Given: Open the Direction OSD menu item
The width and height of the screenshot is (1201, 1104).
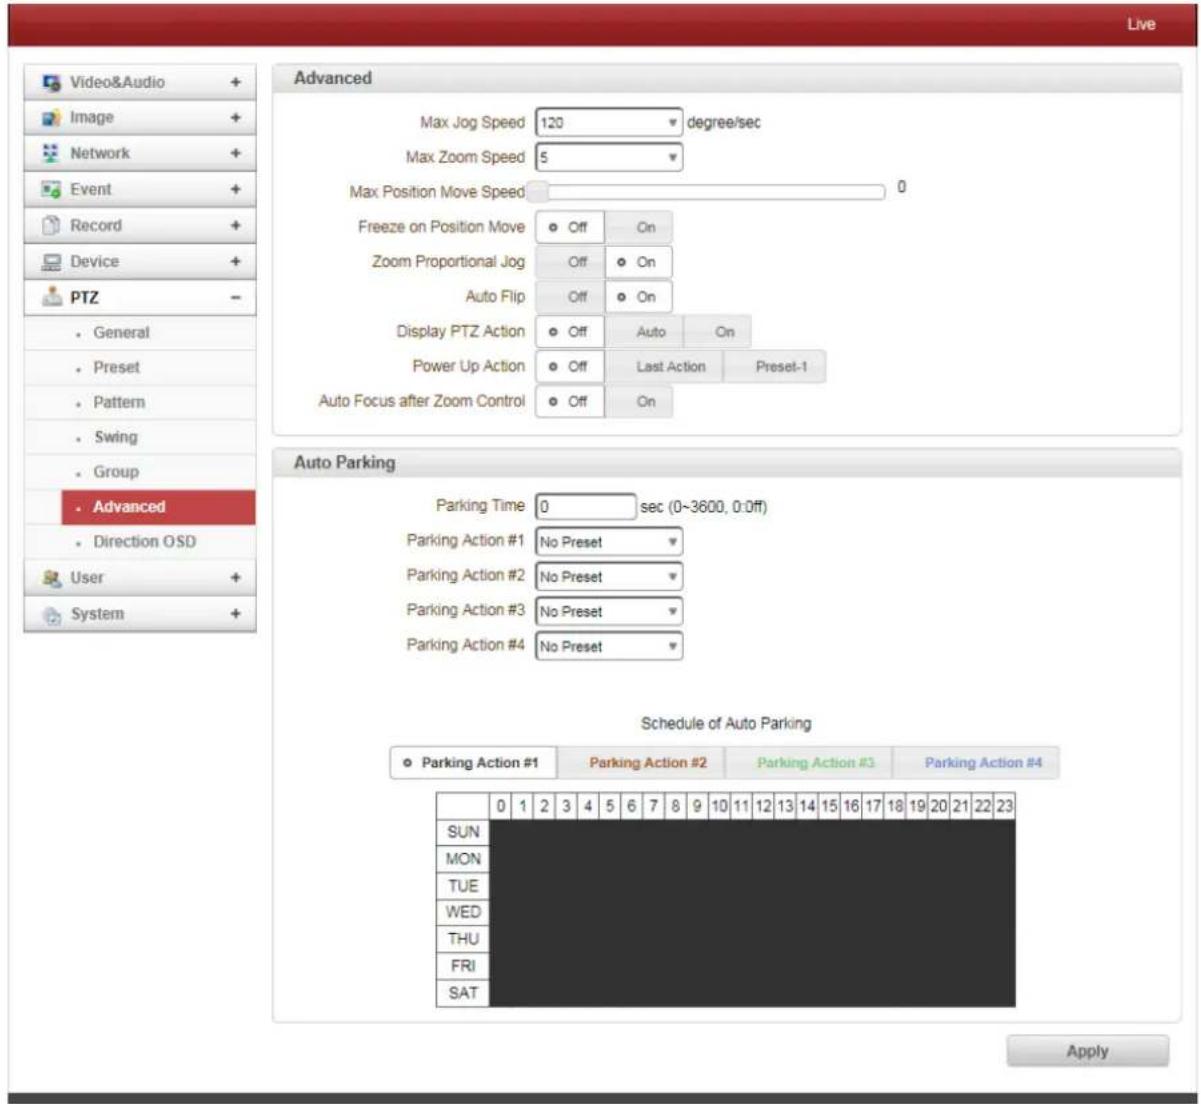Looking at the screenshot, I should coord(144,542).
